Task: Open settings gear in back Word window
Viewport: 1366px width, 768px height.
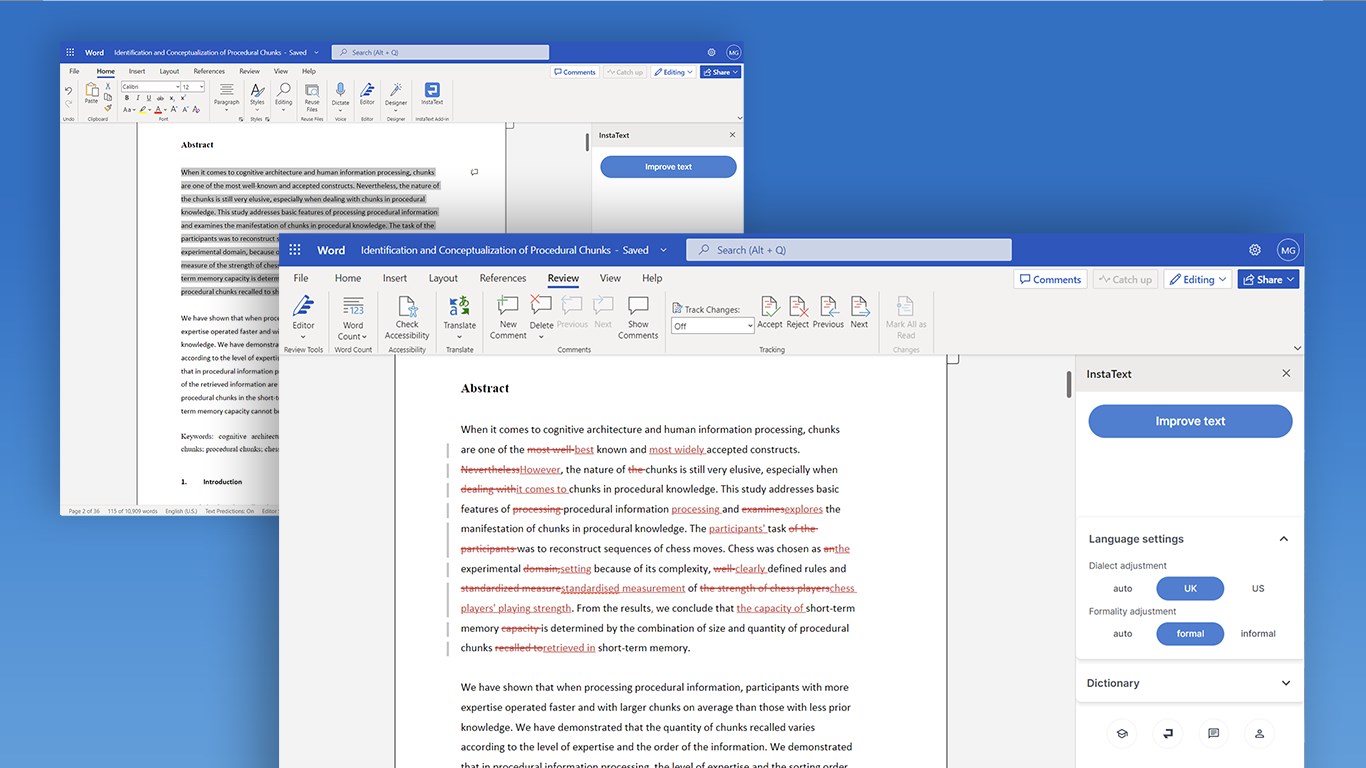Action: click(x=711, y=52)
